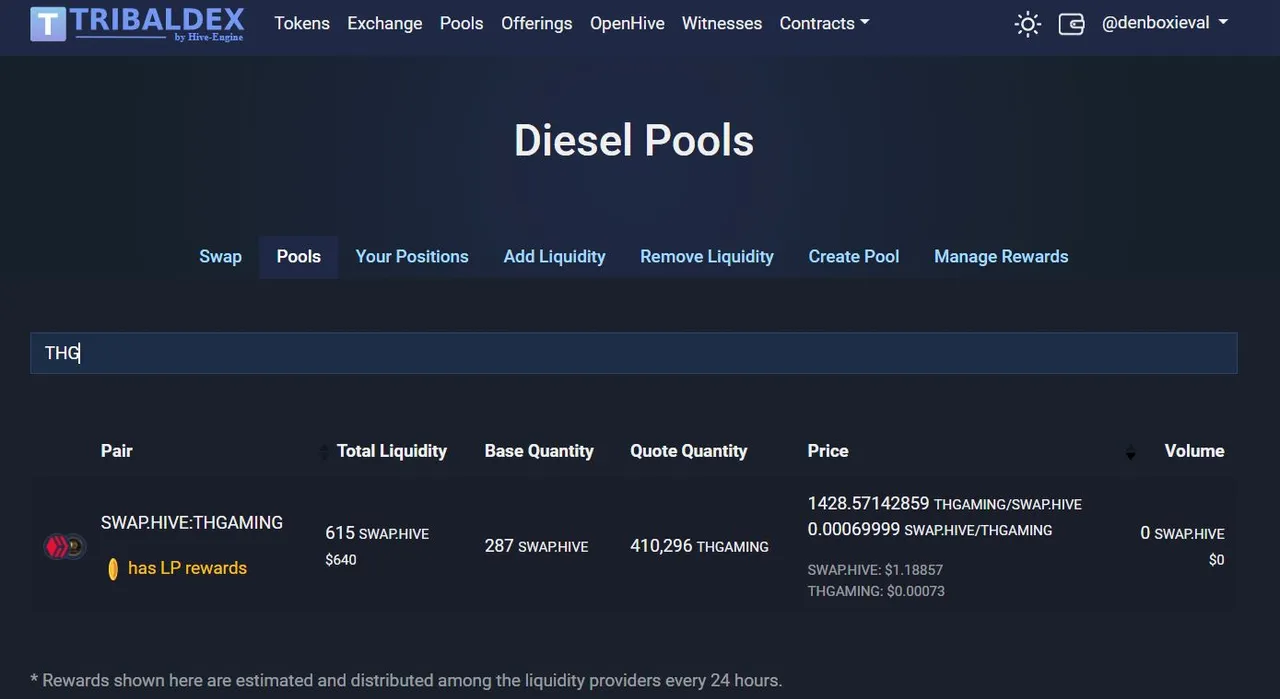Go to Exchange in navigation

(384, 23)
